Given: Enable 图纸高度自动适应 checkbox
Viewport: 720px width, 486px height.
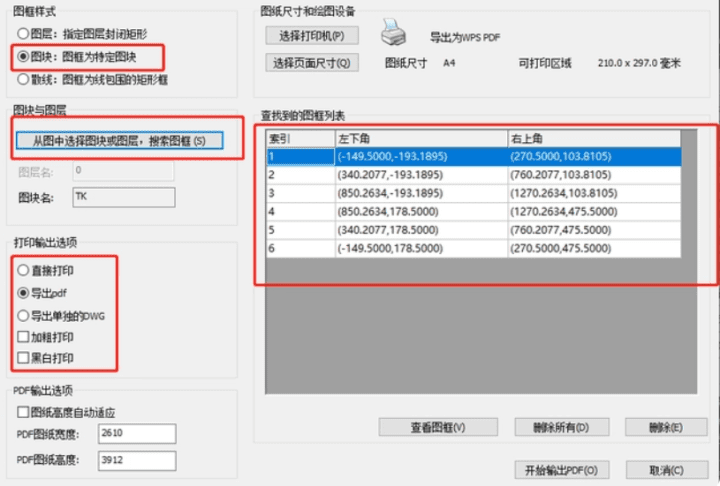Looking at the screenshot, I should [x=23, y=411].
